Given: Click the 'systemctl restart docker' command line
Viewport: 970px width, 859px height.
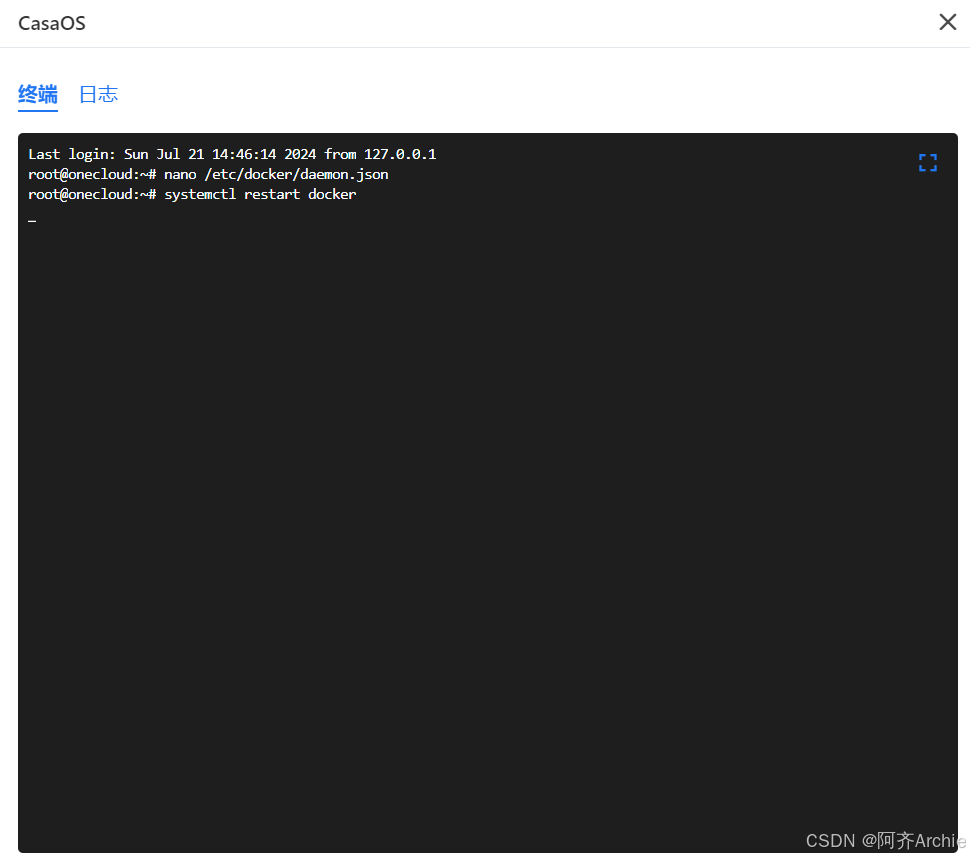Looking at the screenshot, I should point(192,194).
